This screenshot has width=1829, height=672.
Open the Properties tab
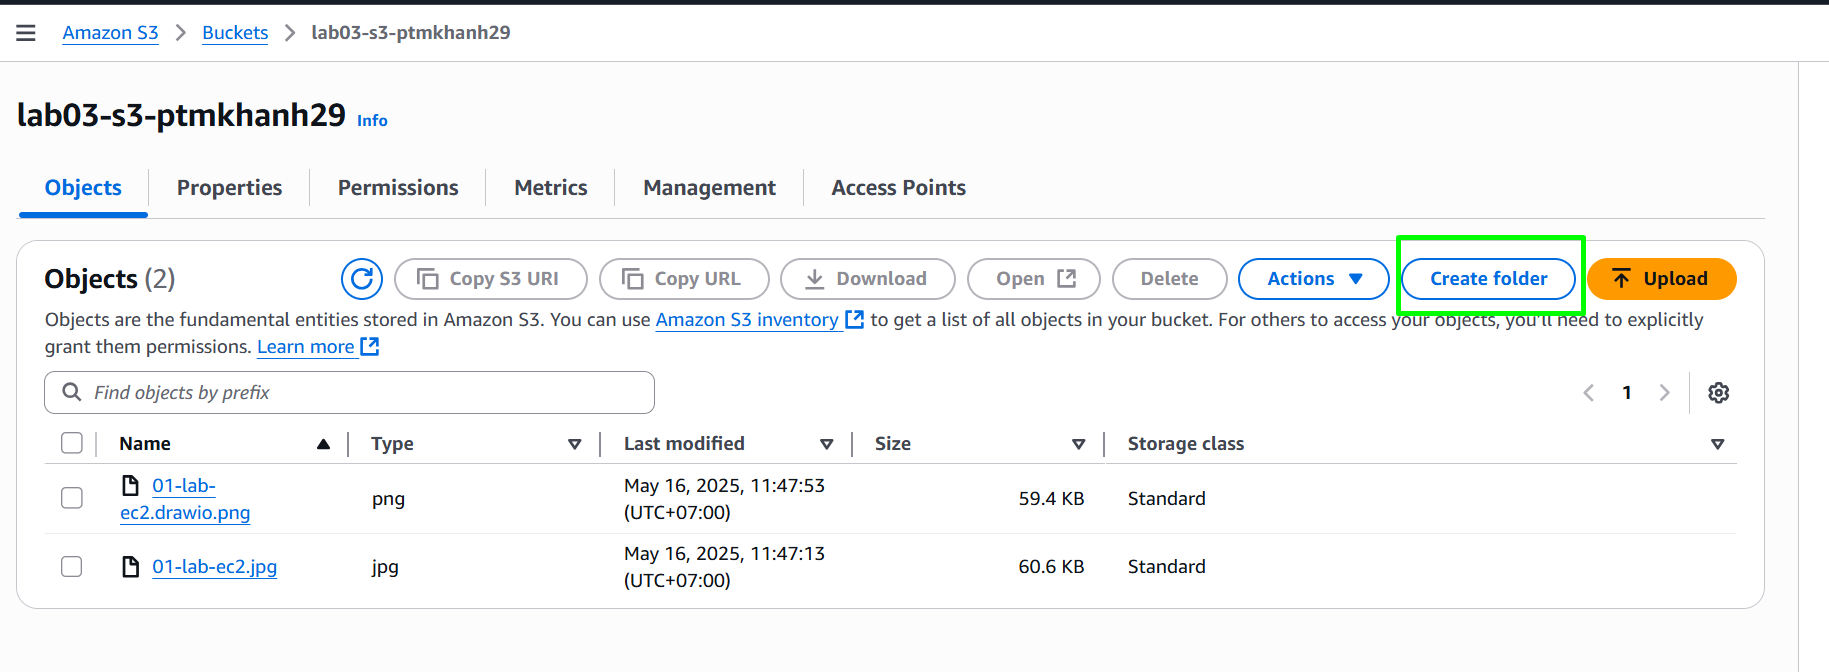tap(230, 188)
